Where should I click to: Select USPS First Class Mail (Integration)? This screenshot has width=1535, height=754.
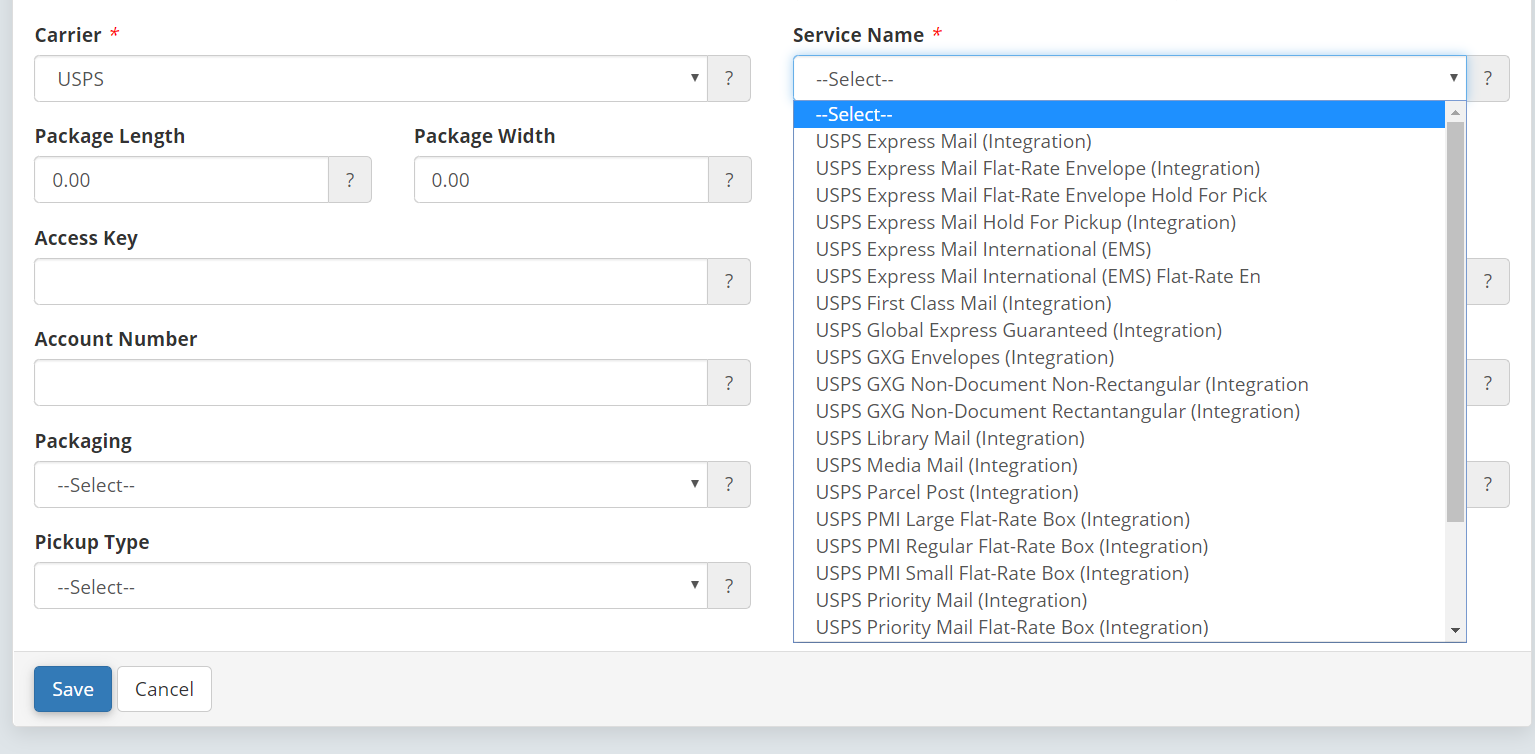pos(1120,303)
